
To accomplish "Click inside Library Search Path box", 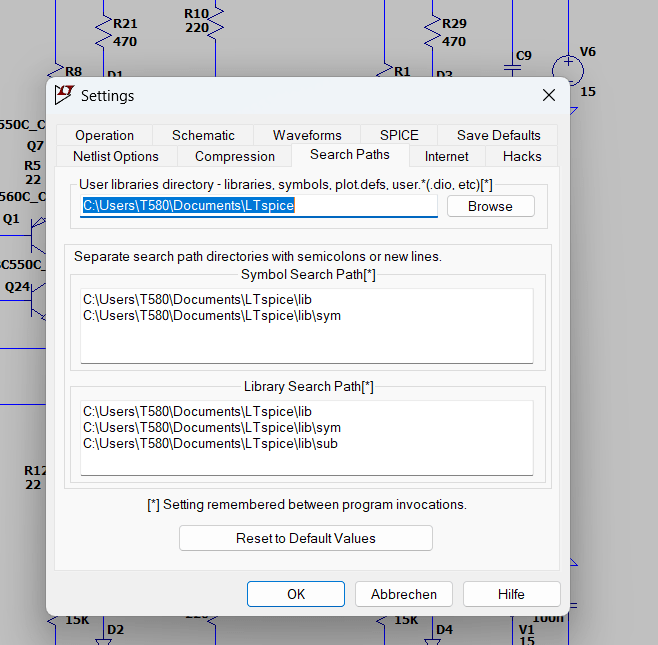I will pos(307,438).
